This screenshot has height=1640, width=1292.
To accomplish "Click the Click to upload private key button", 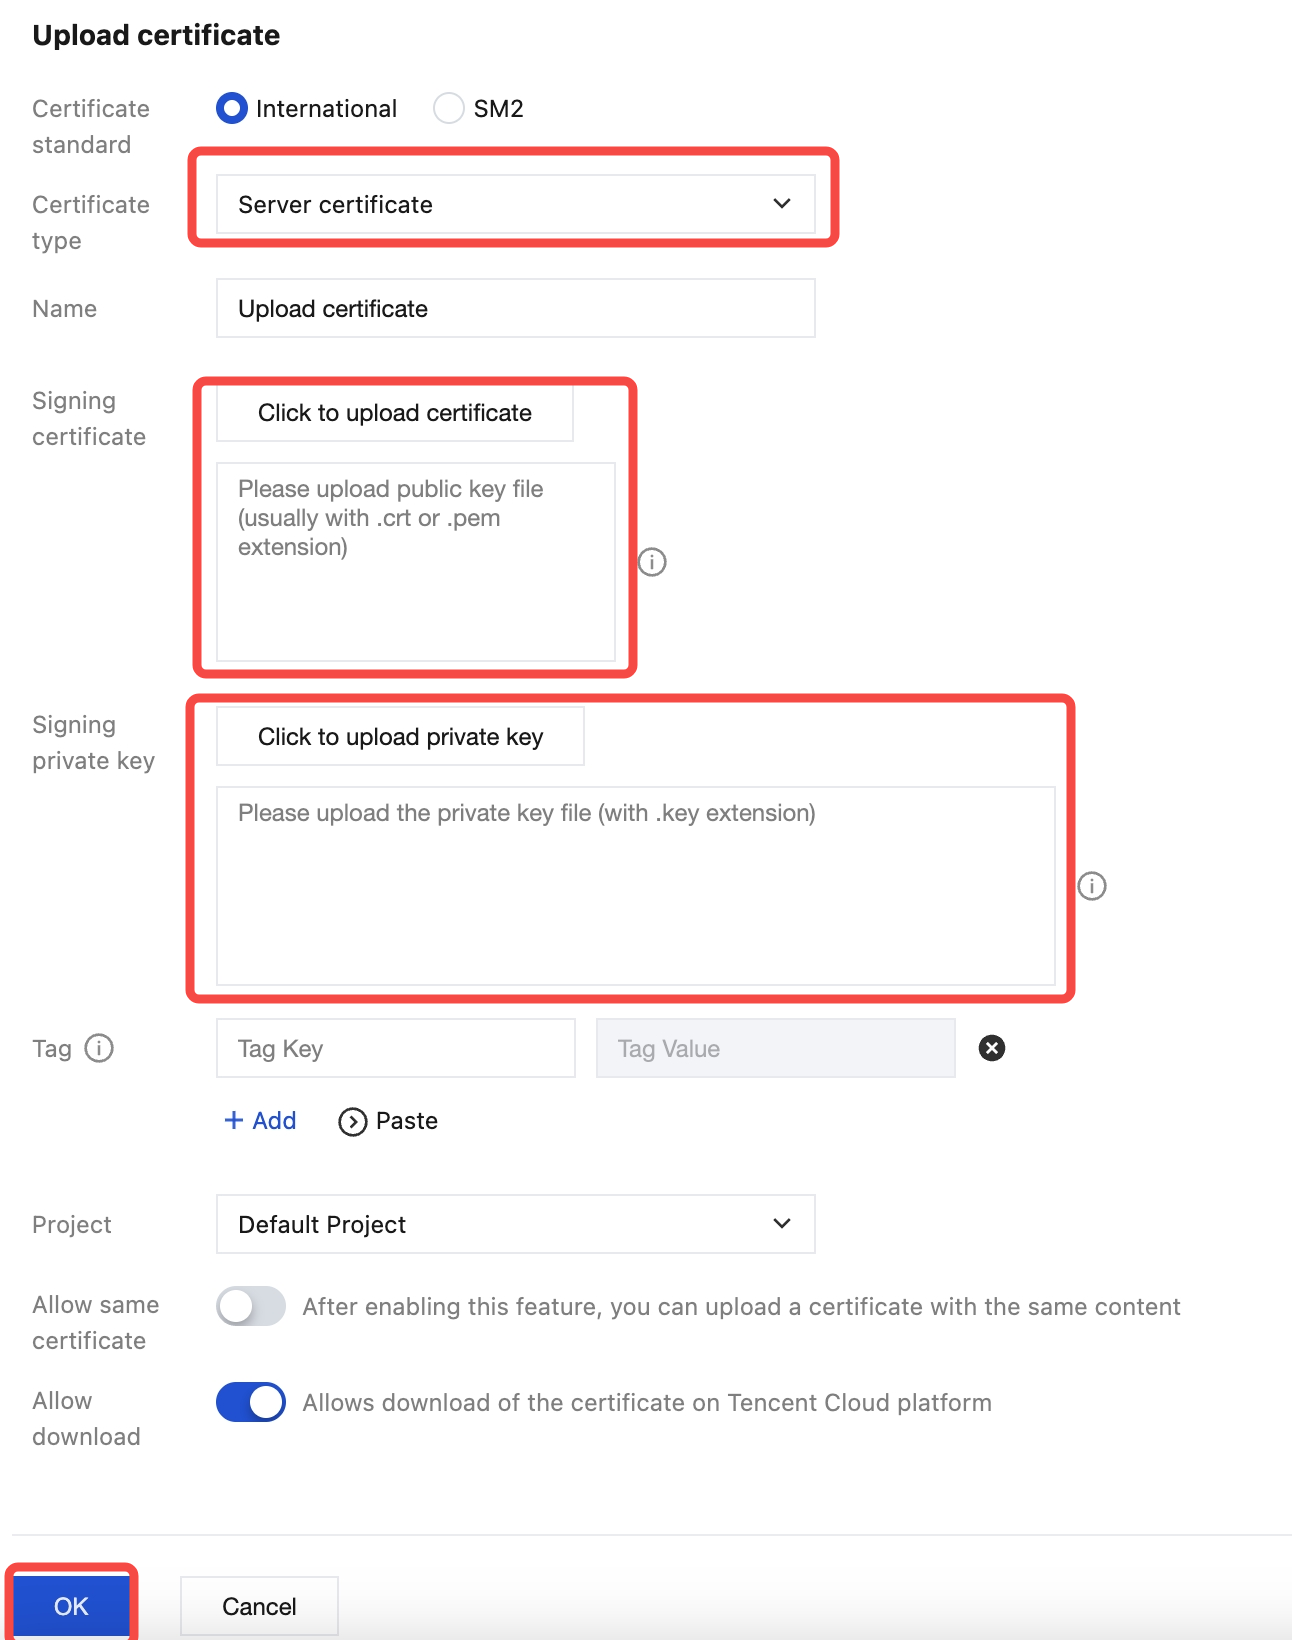I will tap(400, 737).
